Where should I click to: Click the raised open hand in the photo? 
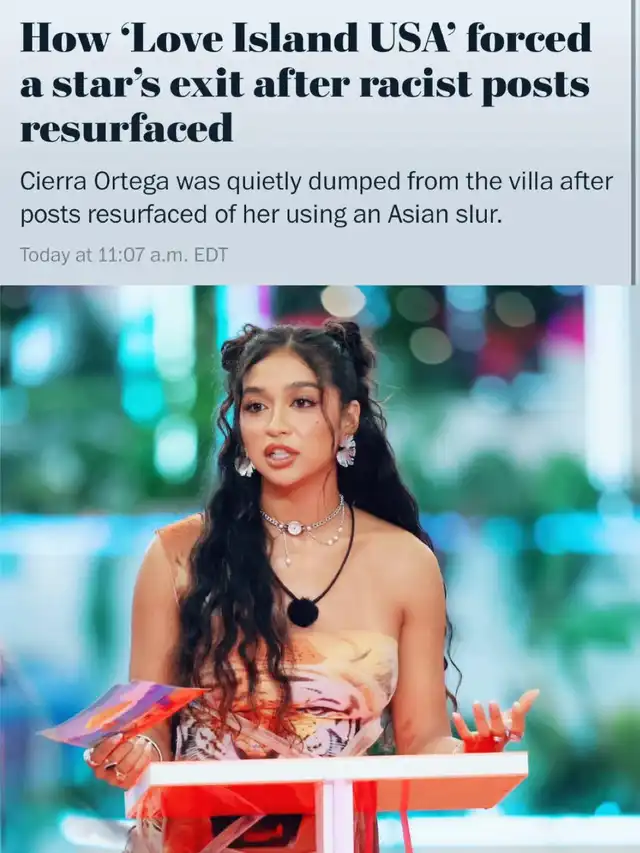click(x=494, y=717)
